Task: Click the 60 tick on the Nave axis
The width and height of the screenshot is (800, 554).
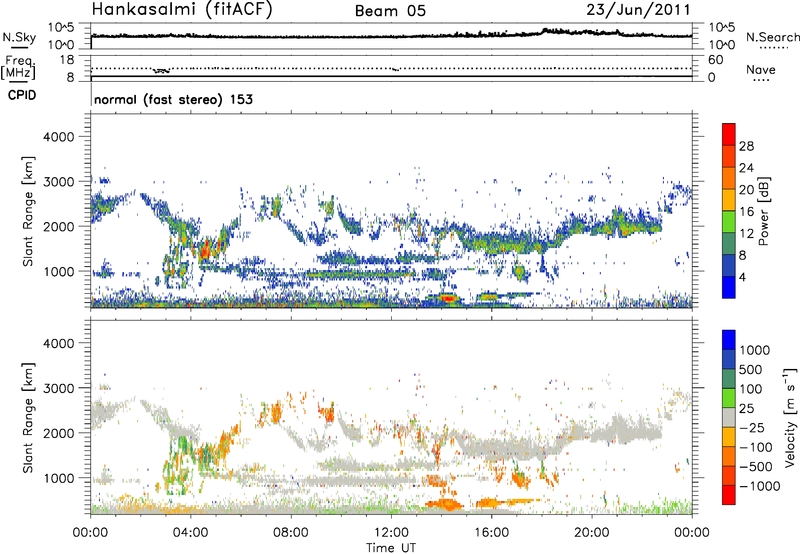Action: (715, 60)
